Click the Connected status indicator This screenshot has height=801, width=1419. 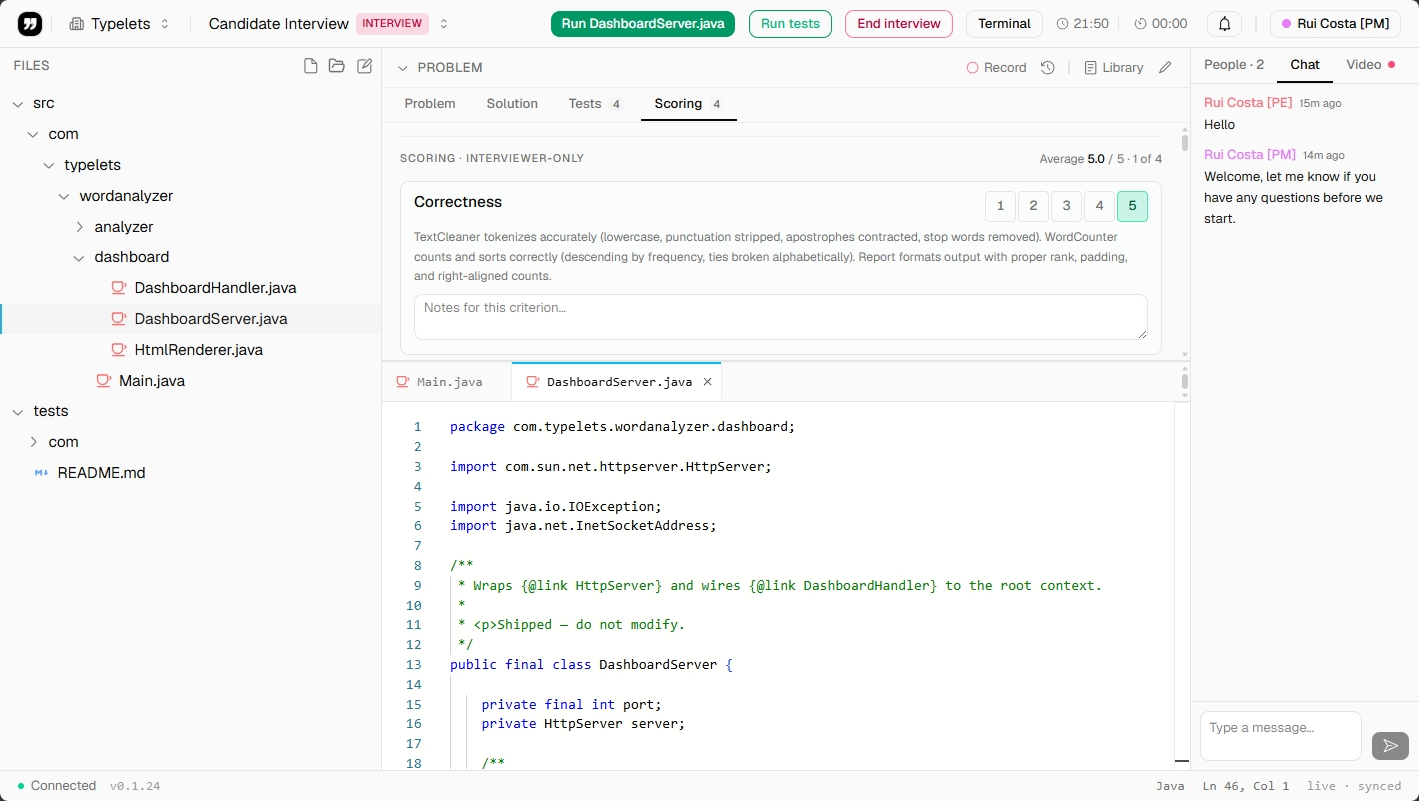(x=57, y=786)
